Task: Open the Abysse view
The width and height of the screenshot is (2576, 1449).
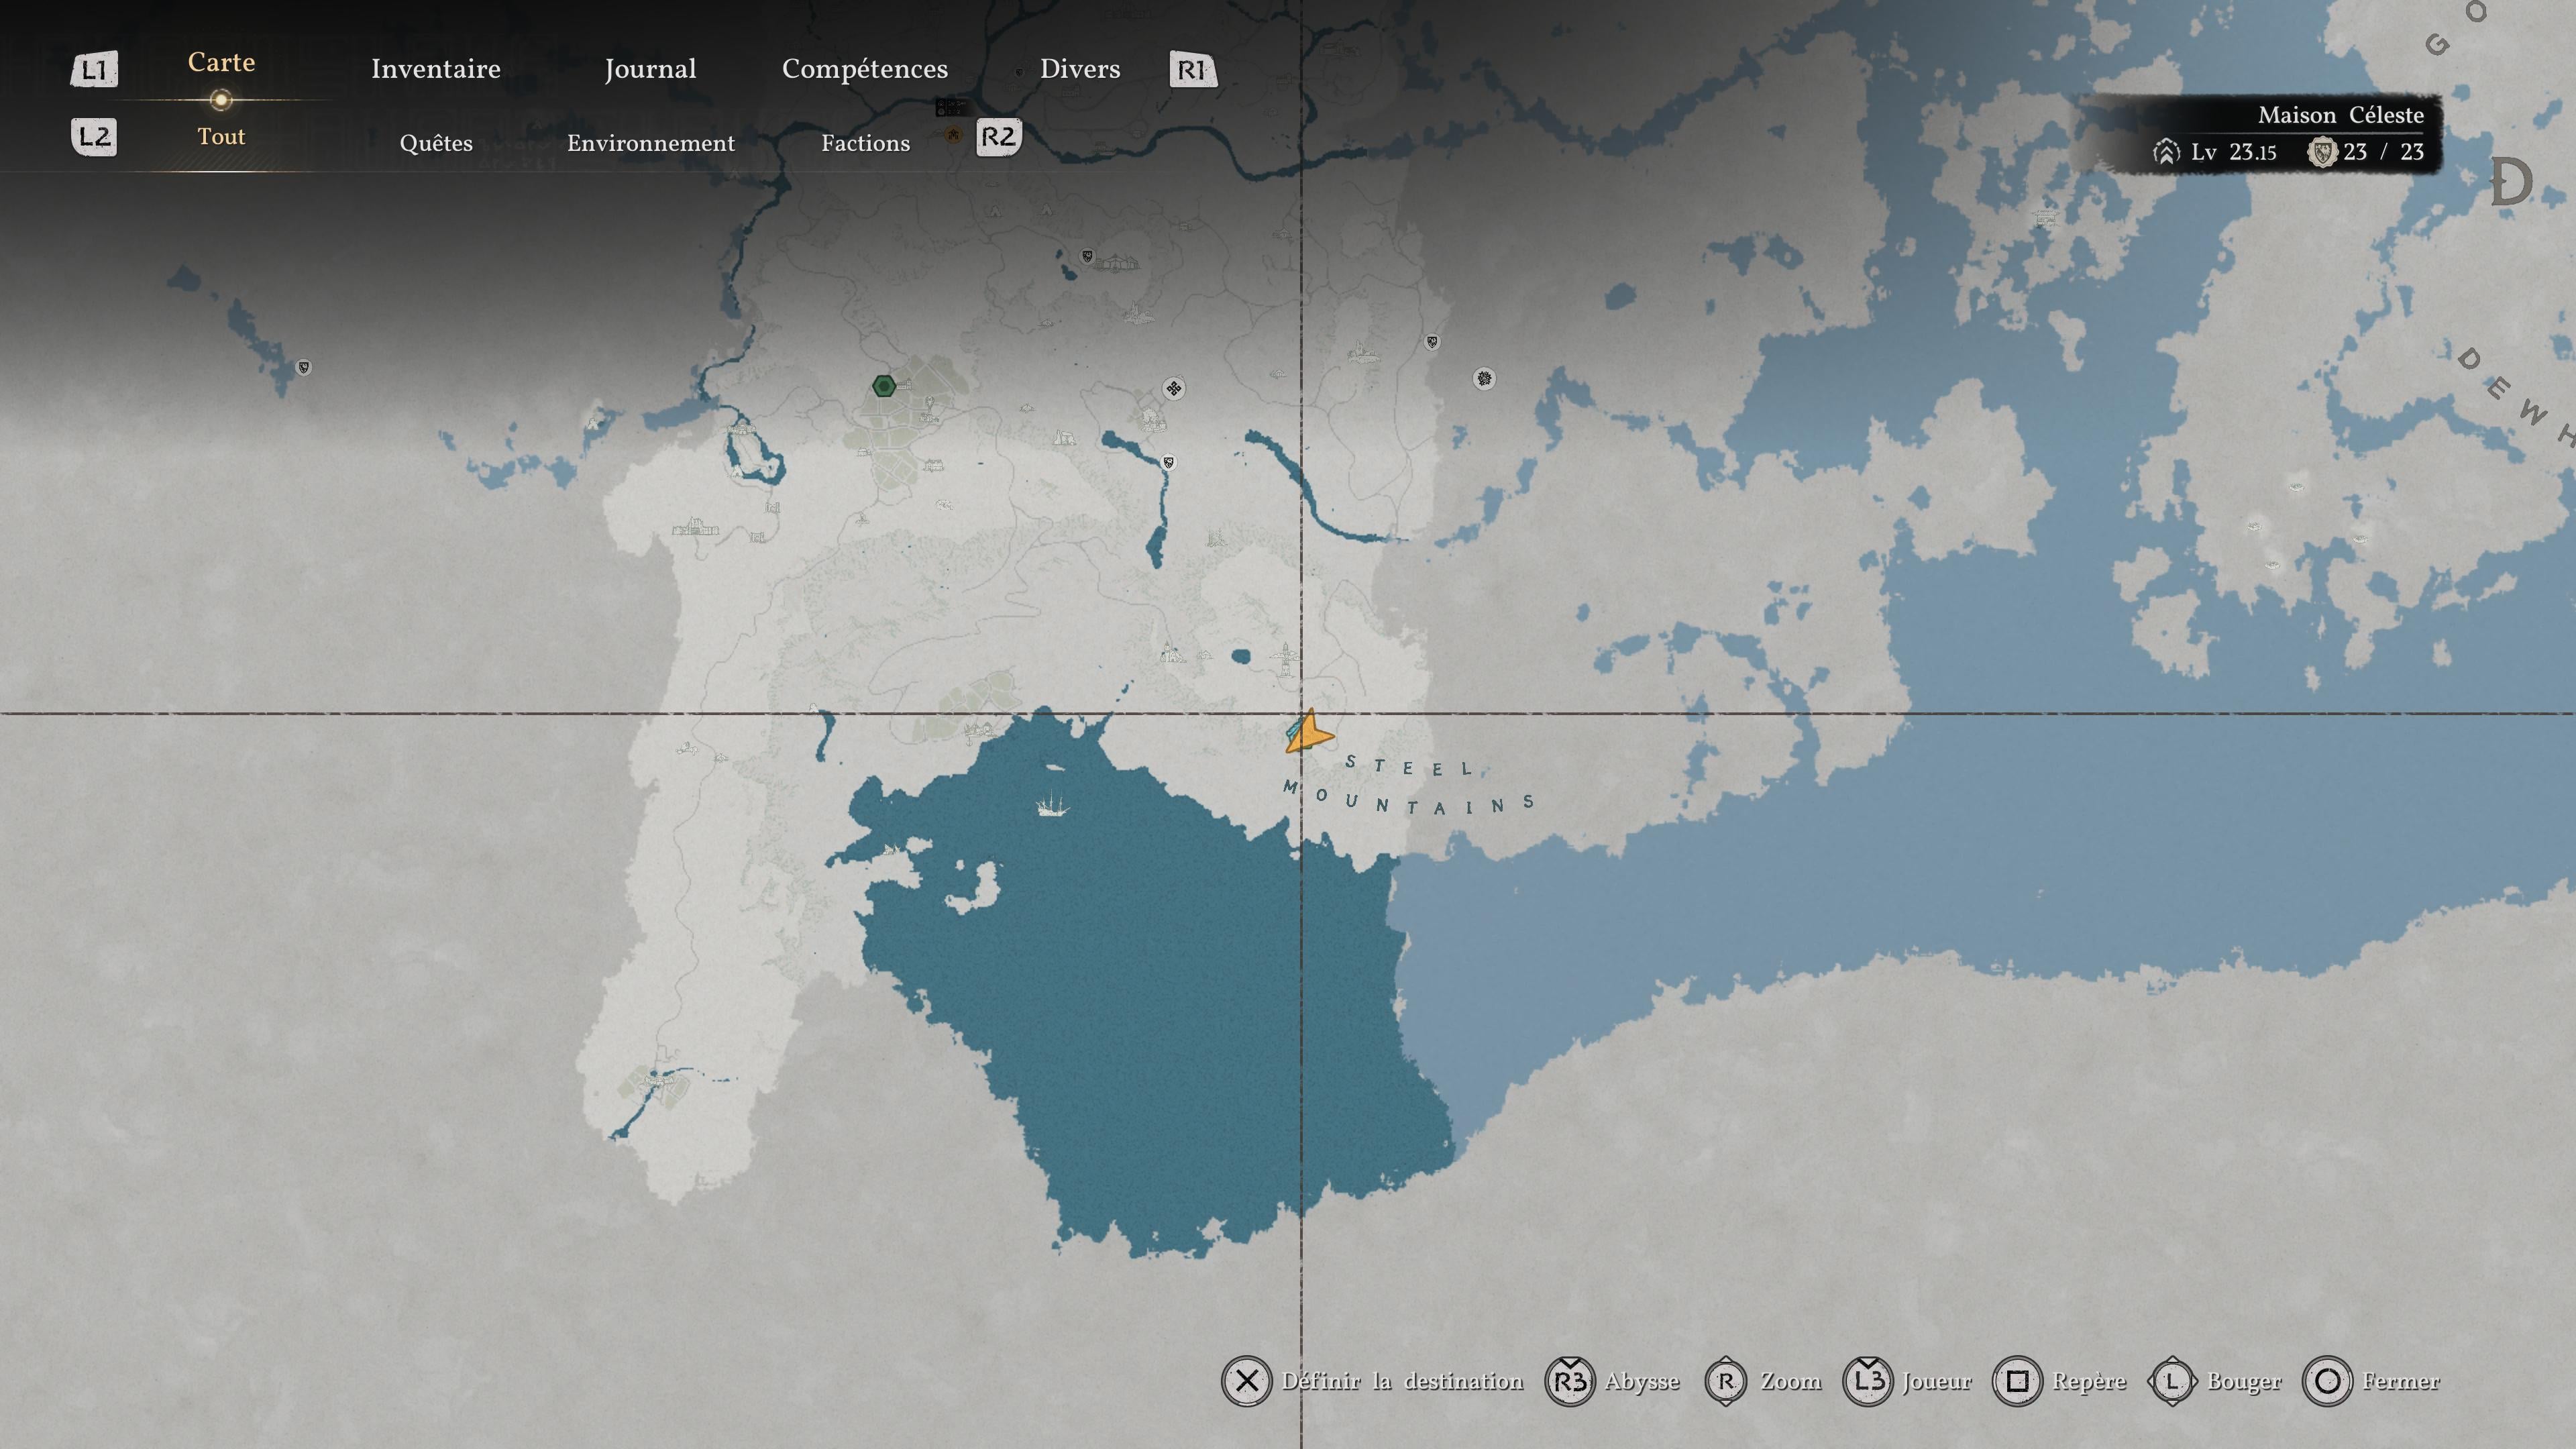Action: click(1642, 1382)
